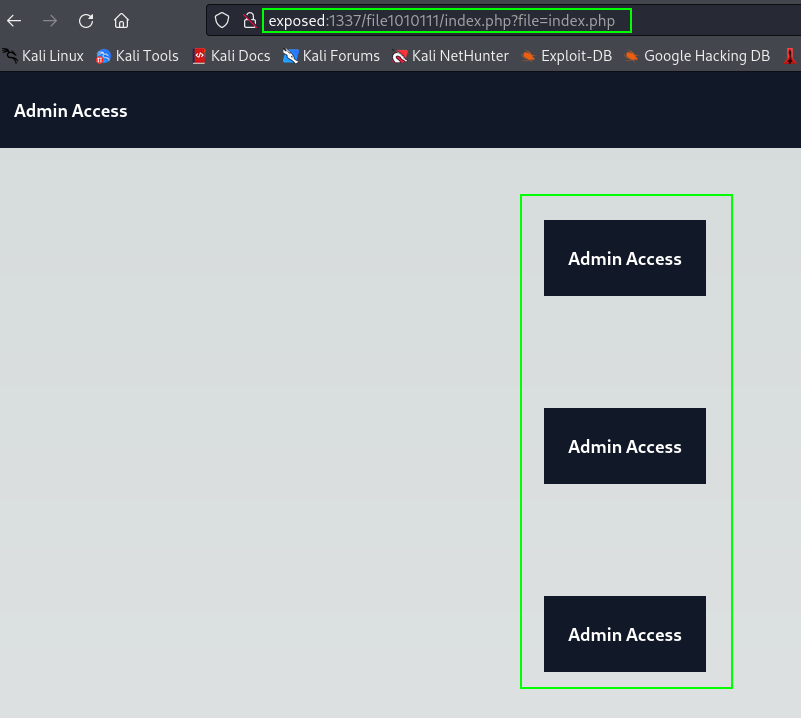The width and height of the screenshot is (801, 718).
Task: Open the Kali Tools bookmark
Action: tap(137, 56)
